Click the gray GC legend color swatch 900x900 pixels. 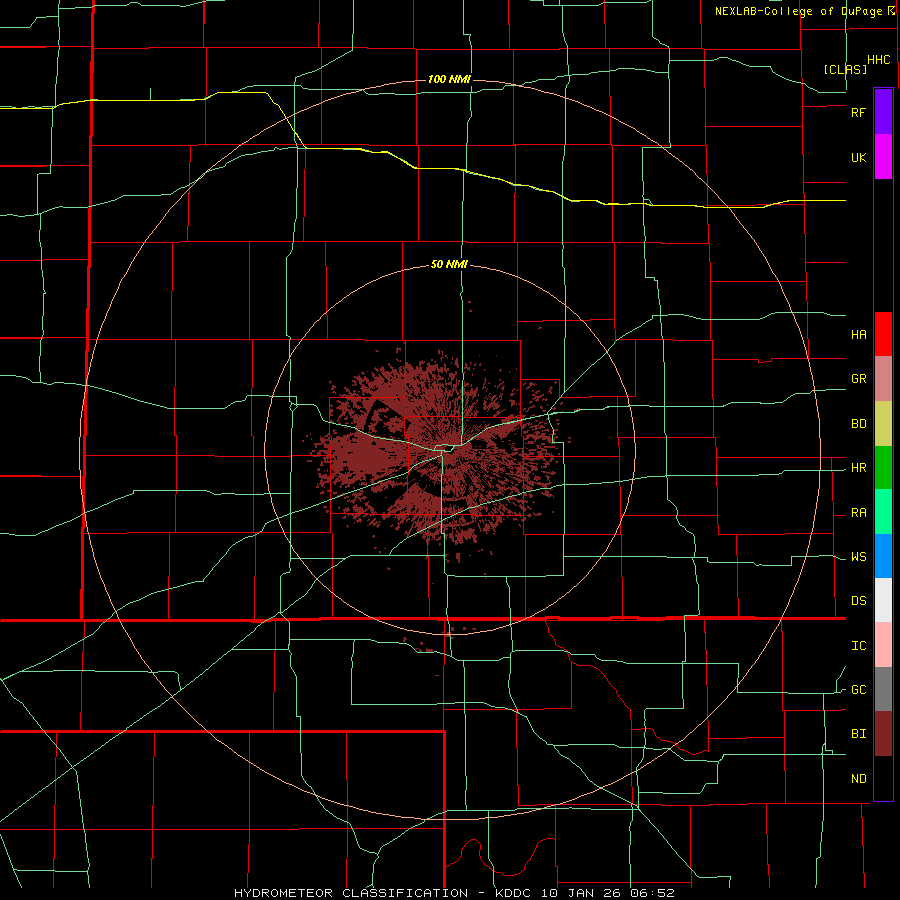[883, 689]
